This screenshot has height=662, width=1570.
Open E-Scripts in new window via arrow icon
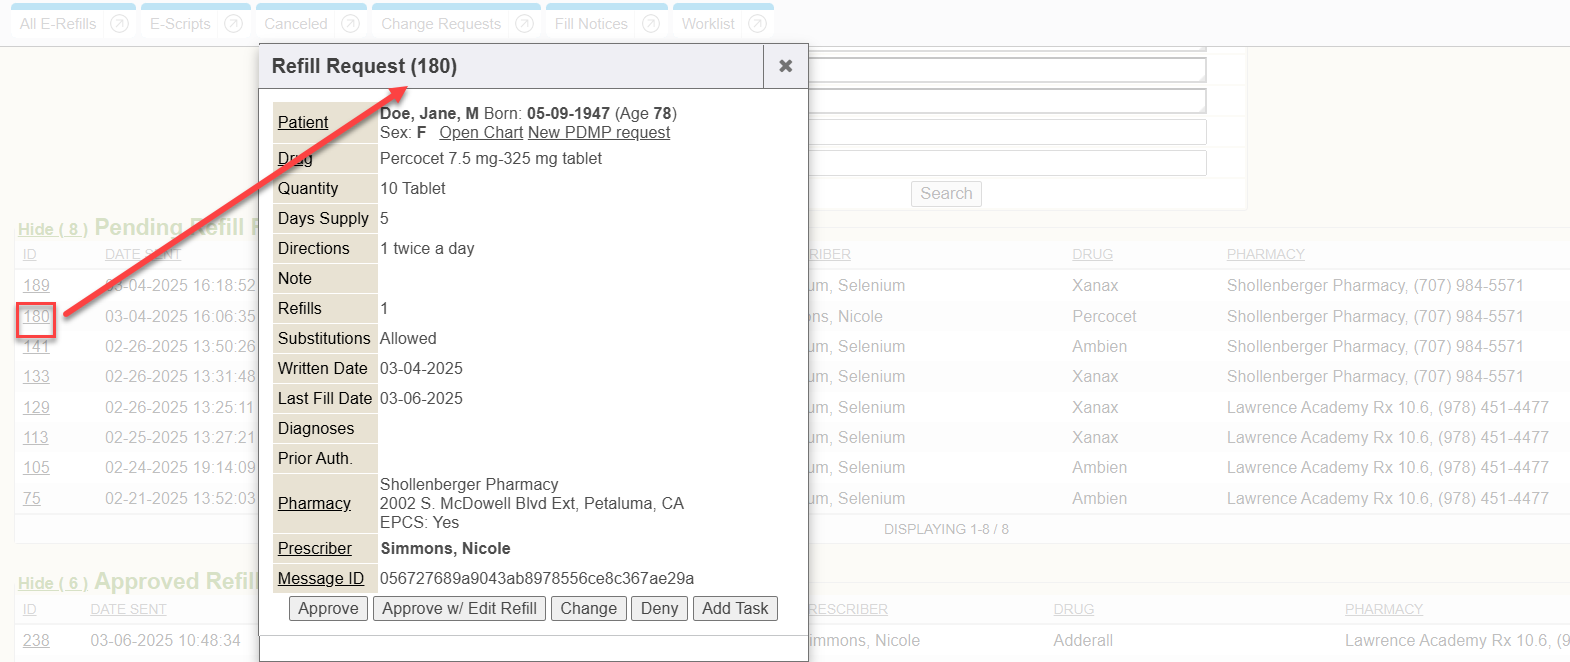coord(234,24)
